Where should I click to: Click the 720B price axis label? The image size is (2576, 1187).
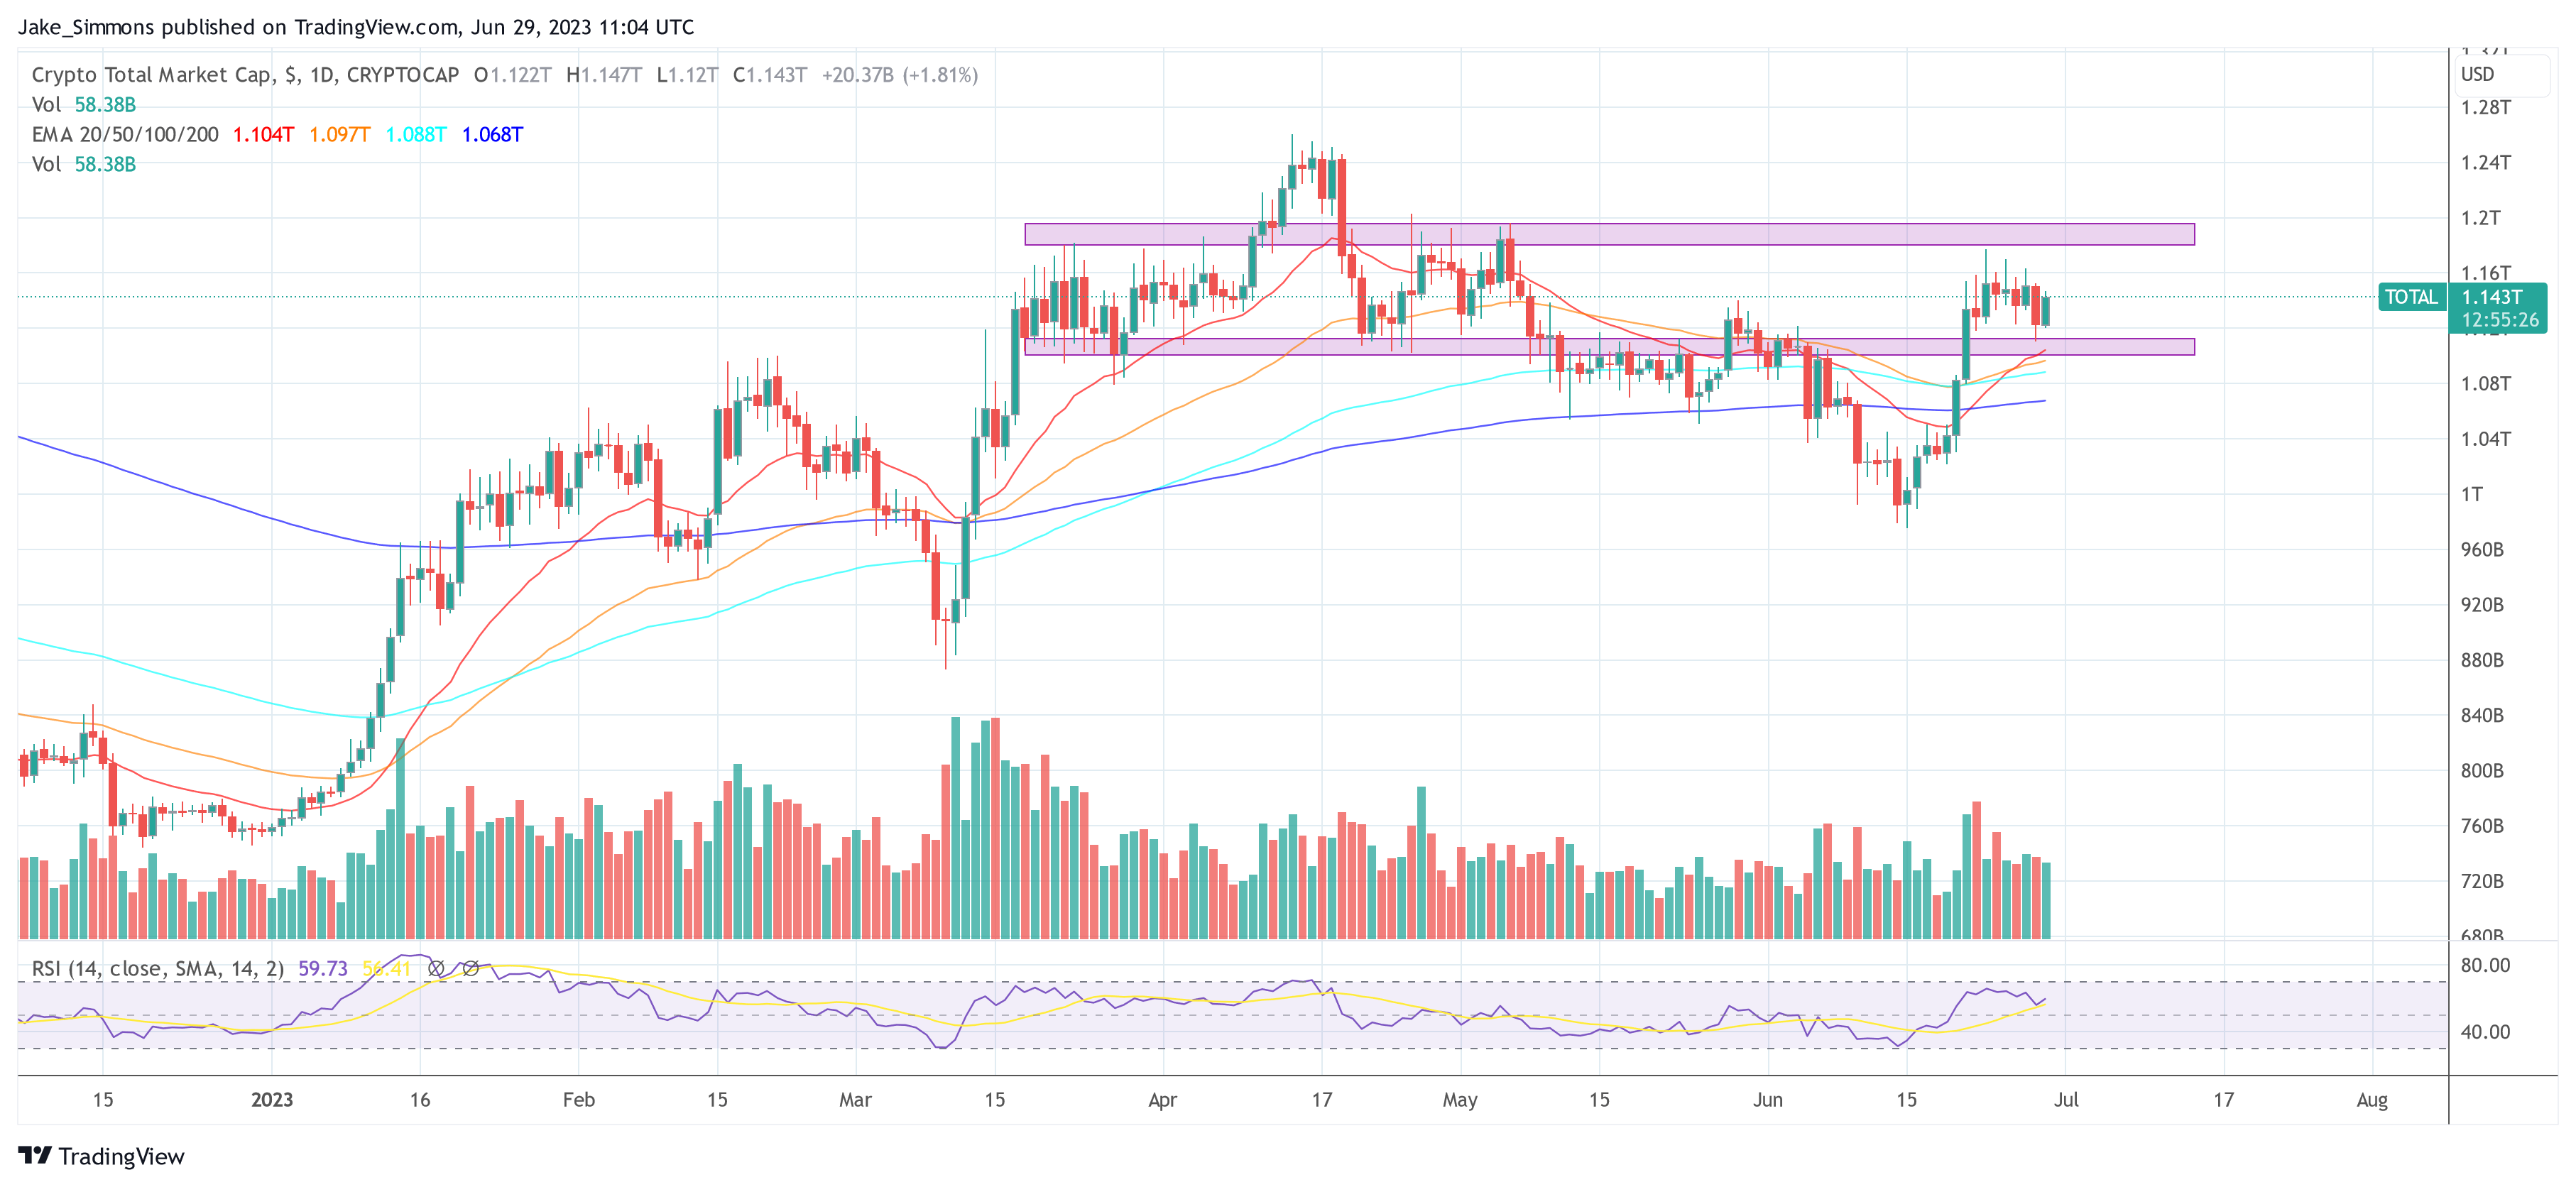point(2482,881)
